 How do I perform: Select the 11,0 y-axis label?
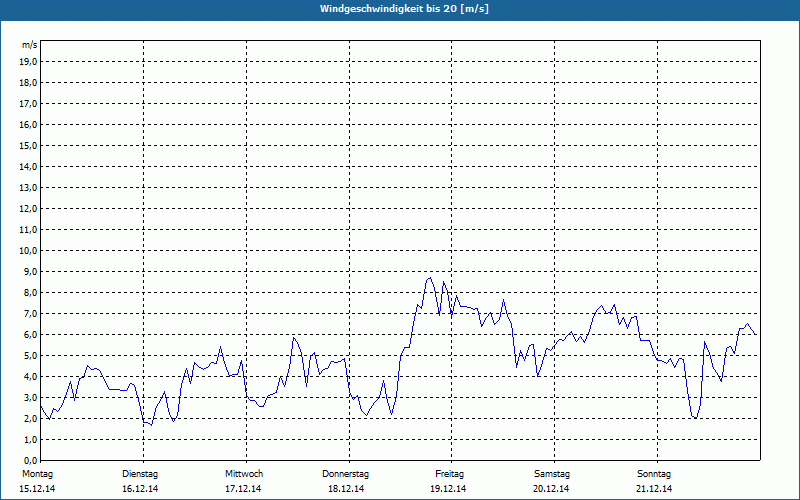pyautogui.click(x=28, y=230)
